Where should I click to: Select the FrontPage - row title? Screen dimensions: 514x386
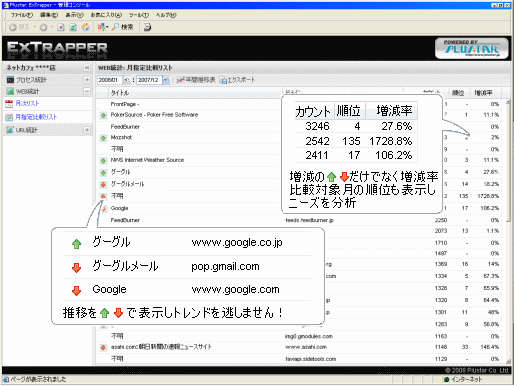click(125, 104)
